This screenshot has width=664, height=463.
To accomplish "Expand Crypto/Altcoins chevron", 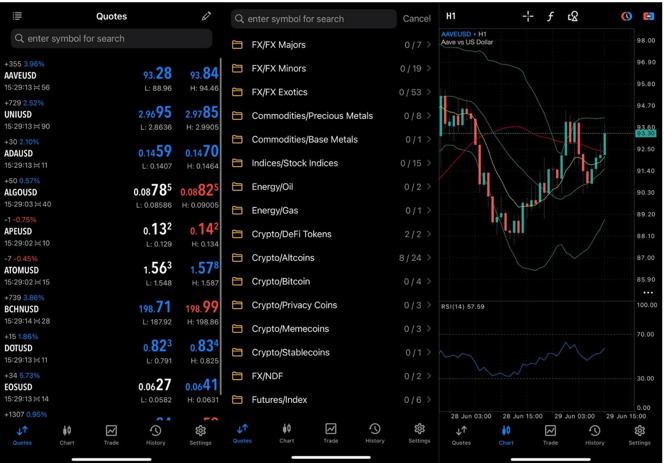I will click(429, 258).
